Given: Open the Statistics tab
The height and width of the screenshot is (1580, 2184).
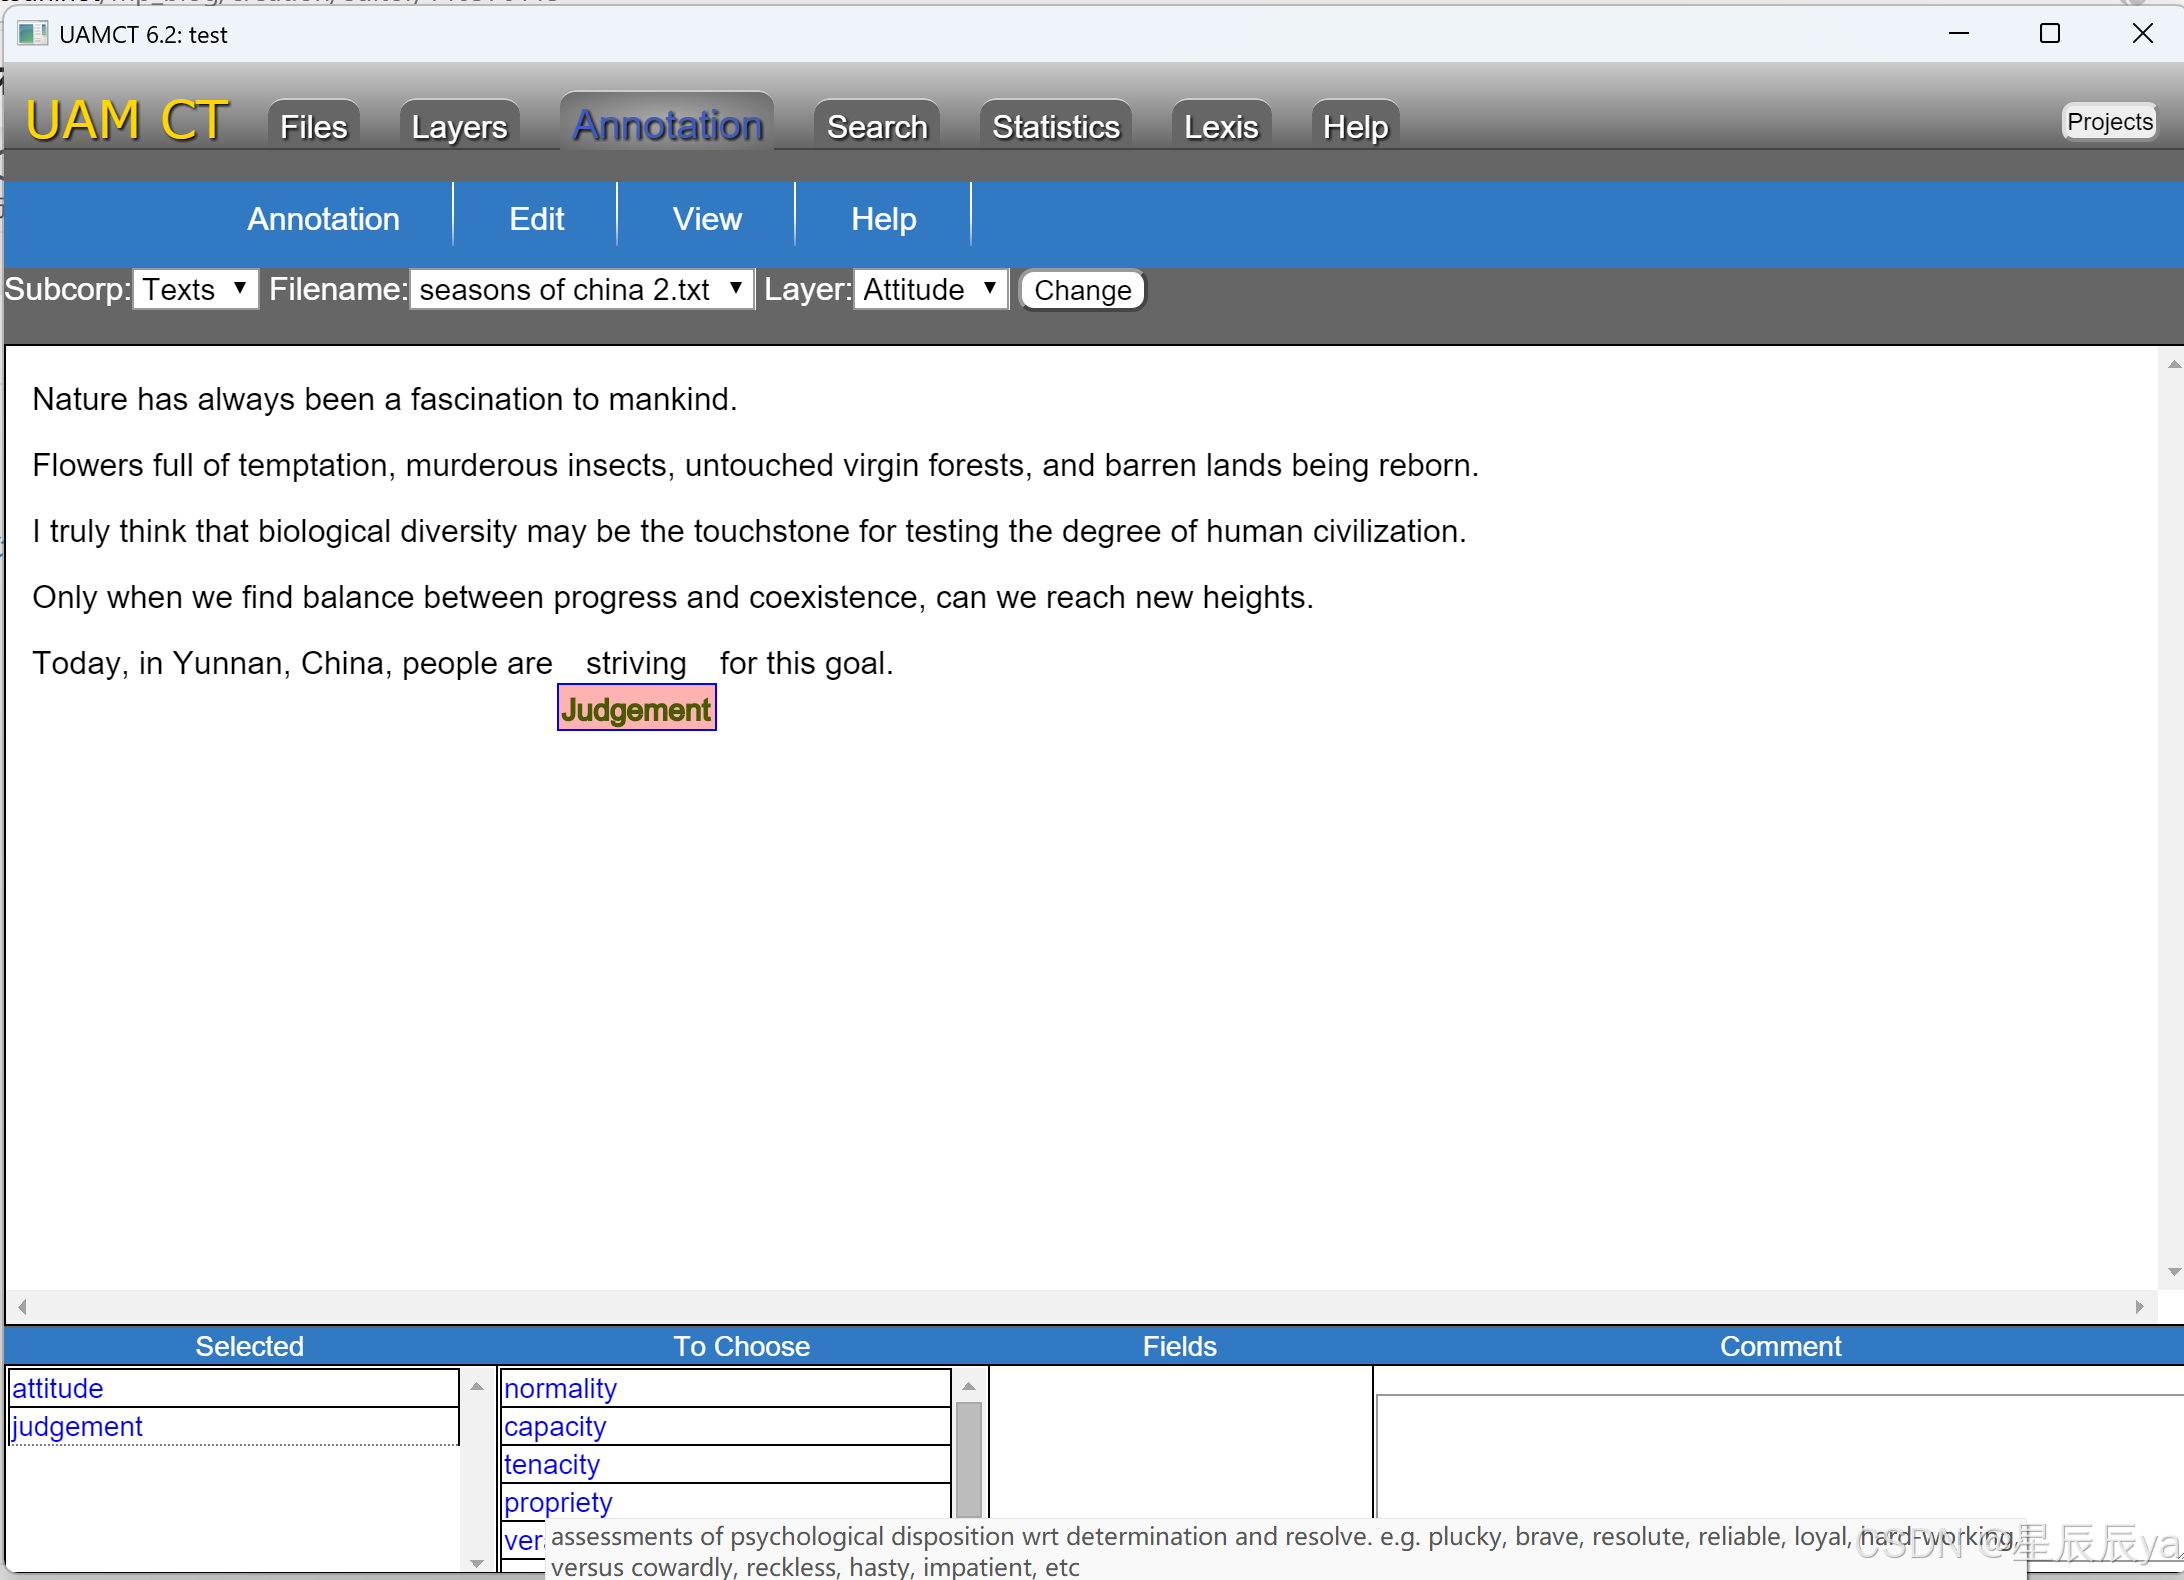Looking at the screenshot, I should point(1055,126).
